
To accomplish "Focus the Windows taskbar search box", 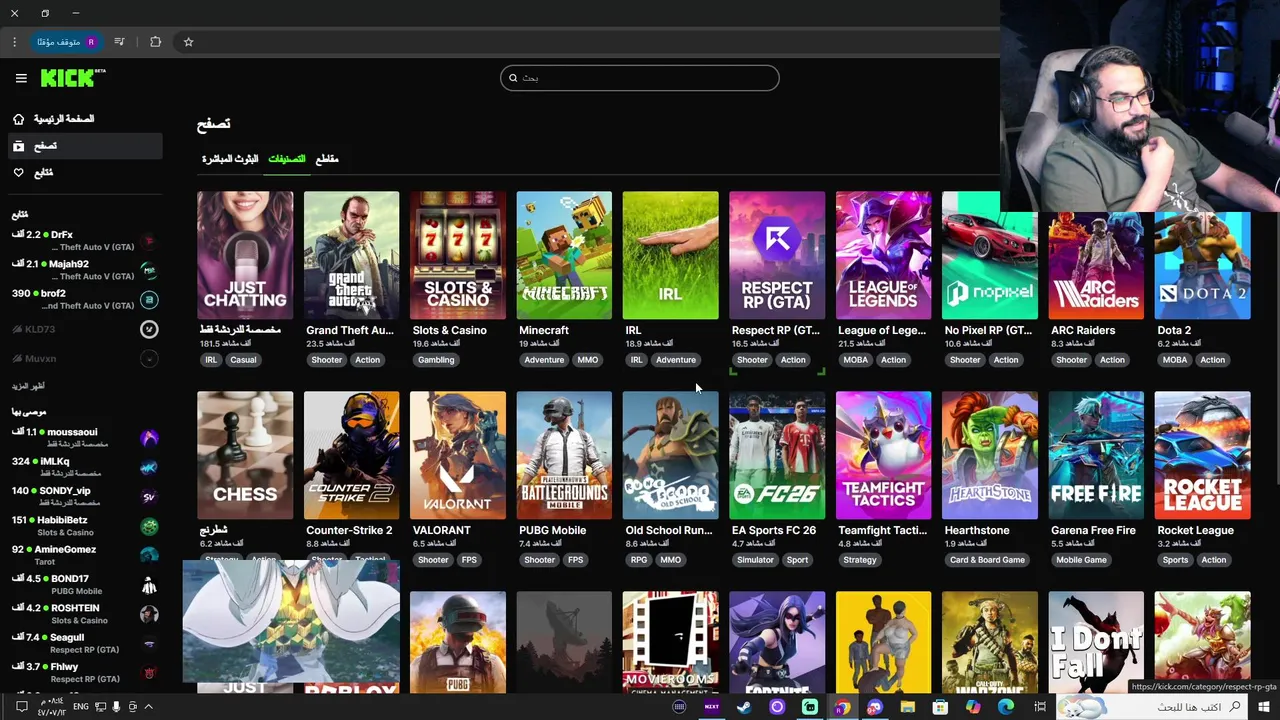I will pyautogui.click(x=1150, y=707).
